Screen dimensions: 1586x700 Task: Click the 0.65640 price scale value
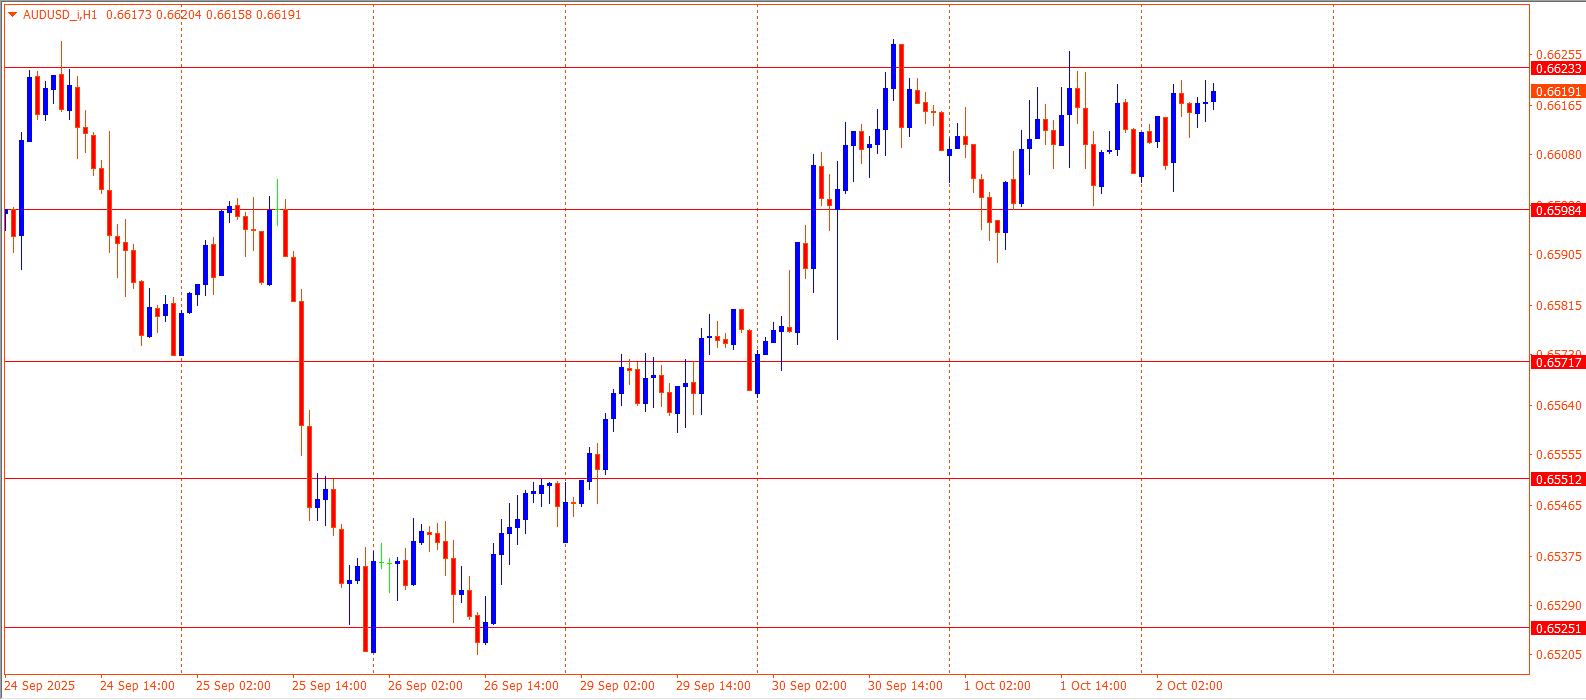[1558, 405]
